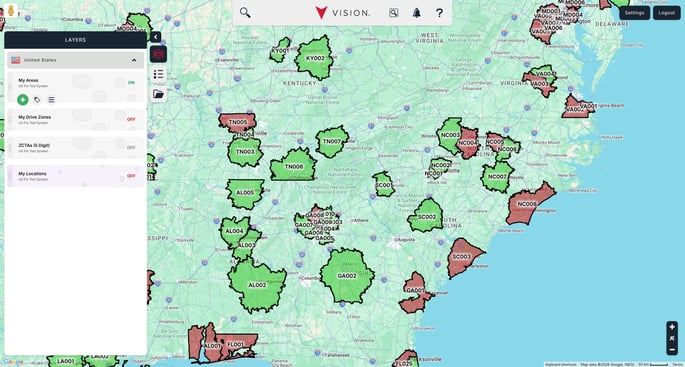
Task: Zoom out with the minus button
Action: pyautogui.click(x=672, y=350)
